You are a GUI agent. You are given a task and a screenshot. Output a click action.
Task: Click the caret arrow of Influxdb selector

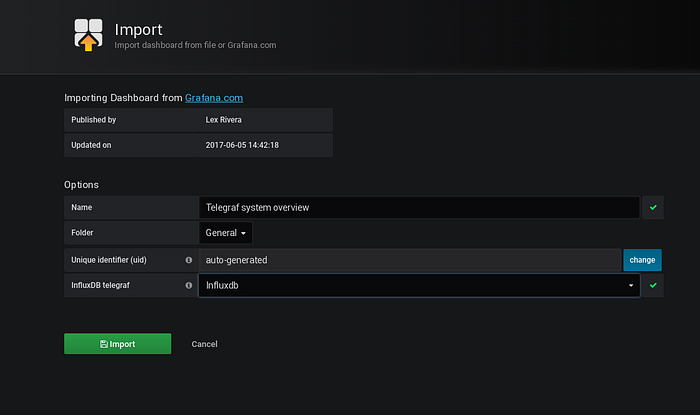click(631, 286)
